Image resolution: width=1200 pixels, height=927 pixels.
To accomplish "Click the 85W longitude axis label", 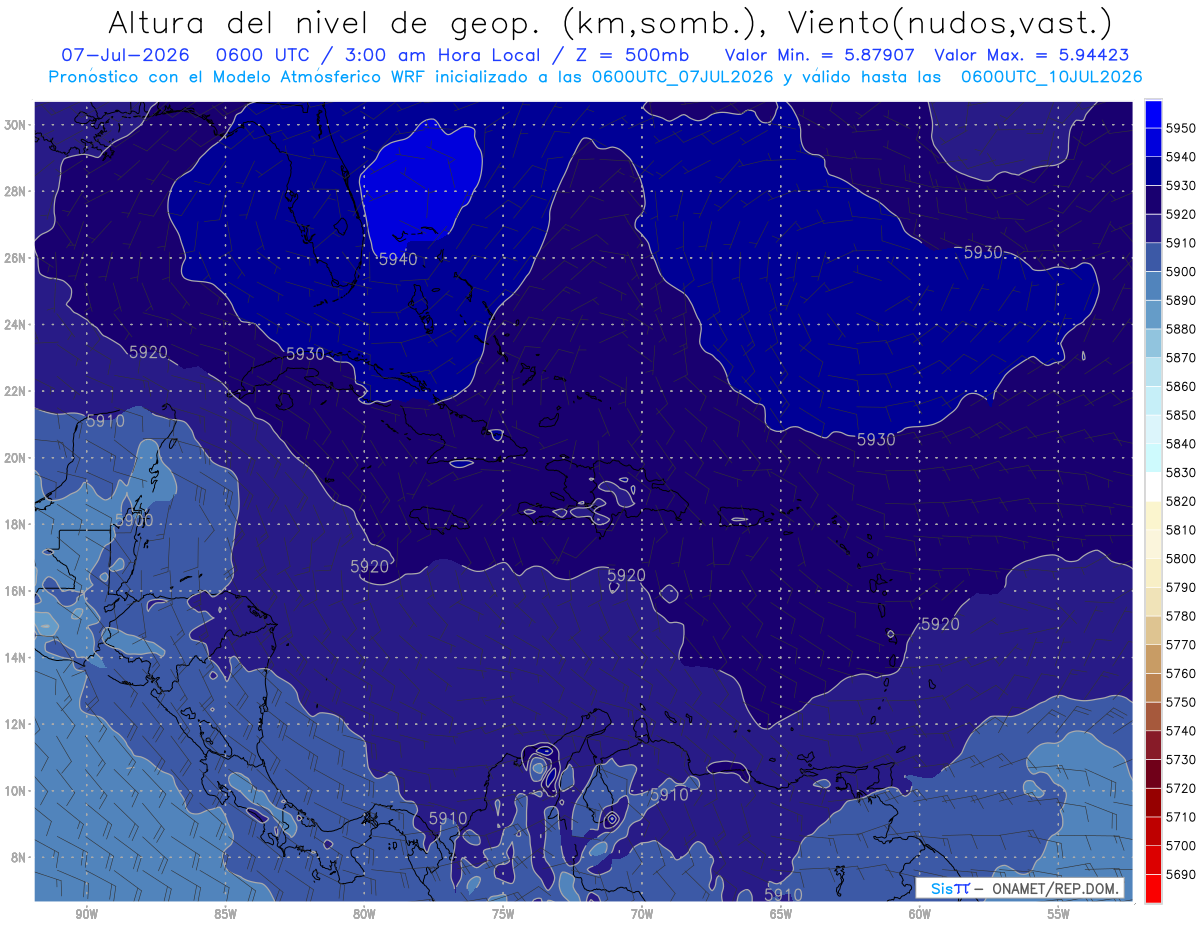I will click(225, 914).
